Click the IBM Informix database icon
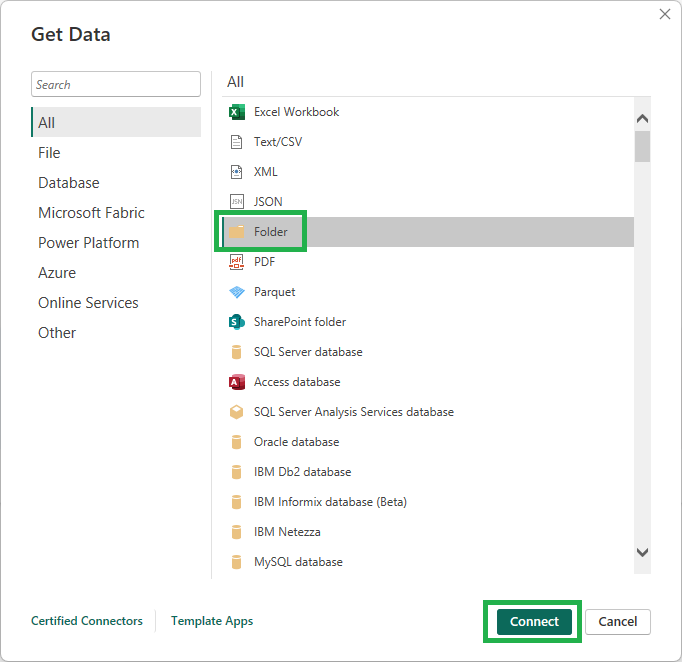This screenshot has width=682, height=662. pos(237,502)
